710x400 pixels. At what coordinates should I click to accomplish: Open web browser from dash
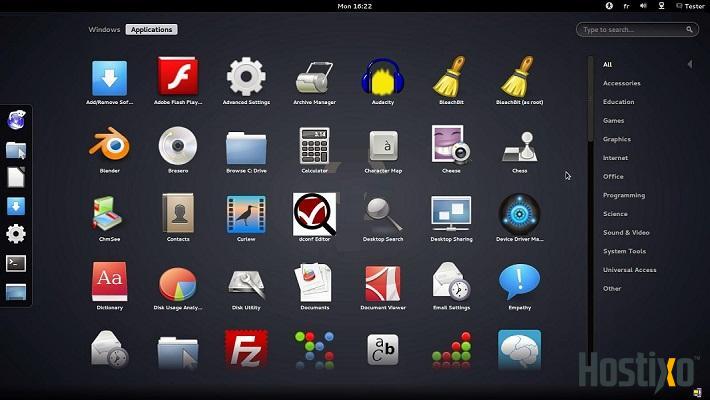pos(16,120)
